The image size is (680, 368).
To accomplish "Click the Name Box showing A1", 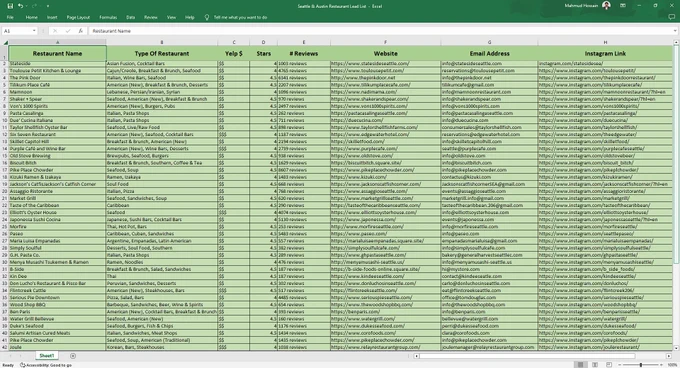I will 16,31.
